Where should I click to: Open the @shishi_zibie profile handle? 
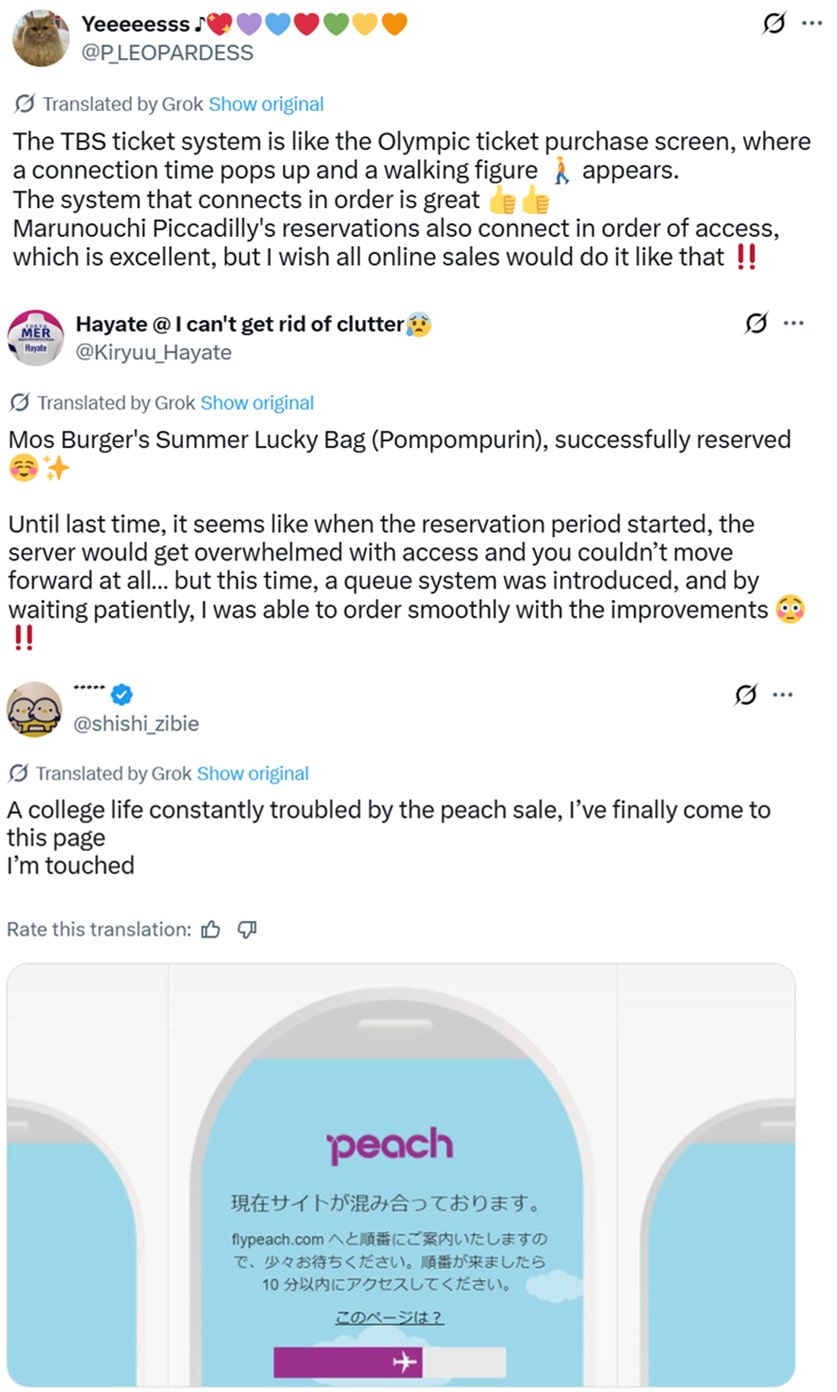click(137, 723)
